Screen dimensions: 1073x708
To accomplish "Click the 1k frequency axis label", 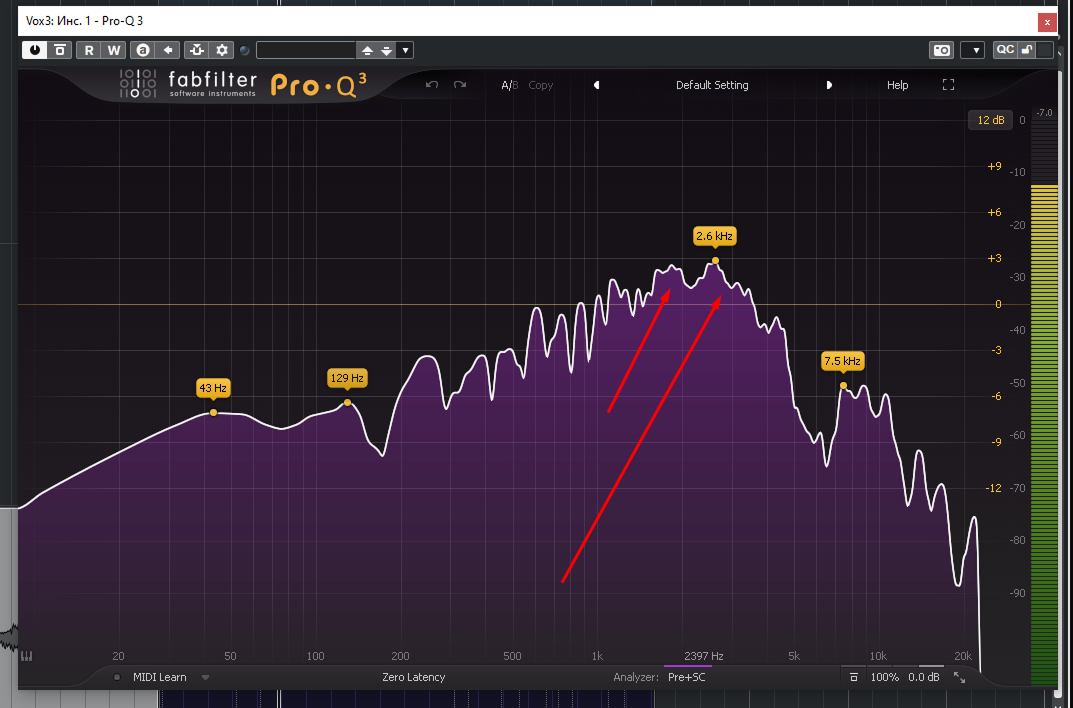I will click(597, 656).
